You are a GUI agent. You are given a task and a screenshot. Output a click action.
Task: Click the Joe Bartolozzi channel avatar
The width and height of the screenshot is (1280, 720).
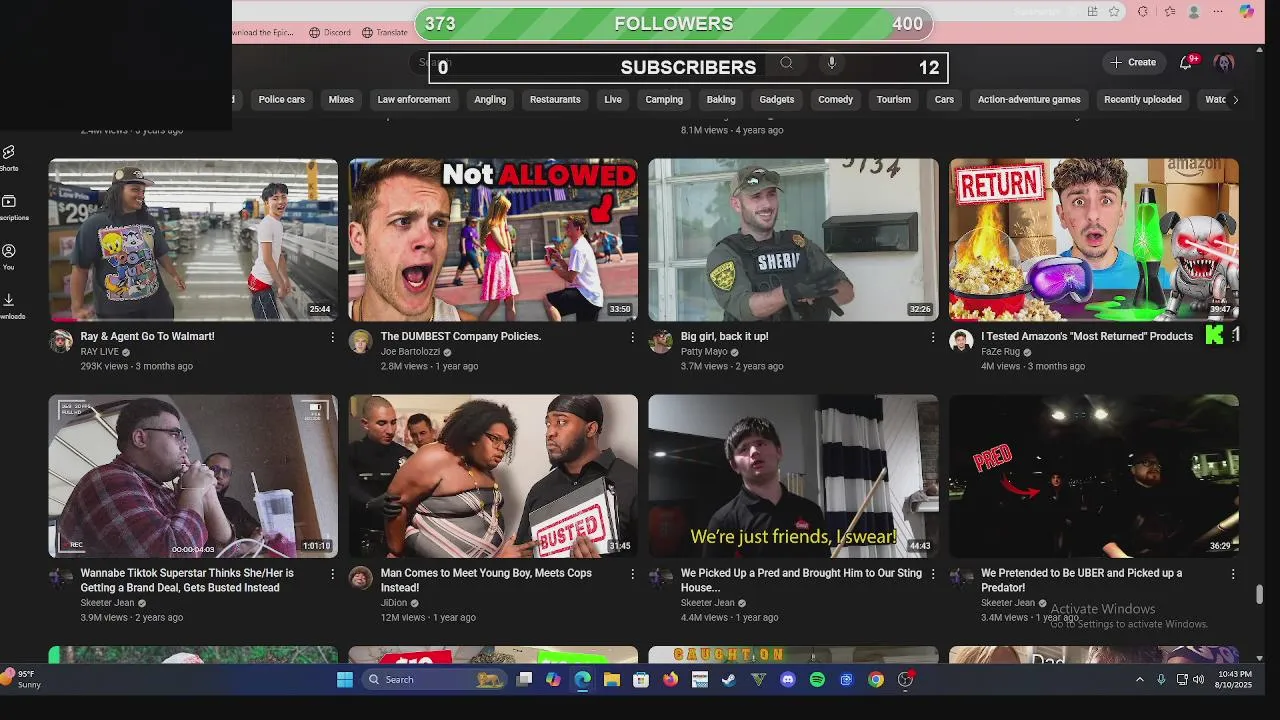coord(360,341)
